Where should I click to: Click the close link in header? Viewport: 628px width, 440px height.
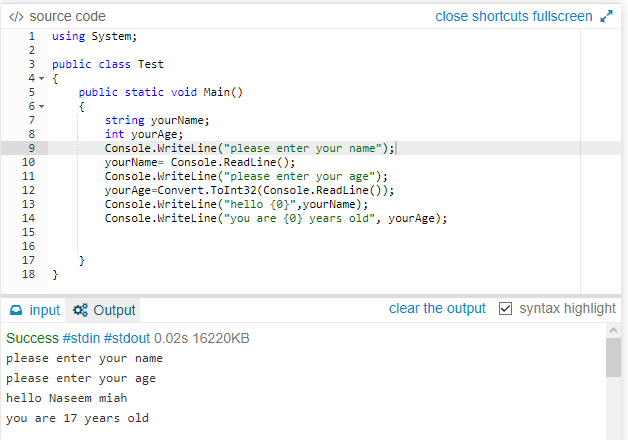[x=451, y=16]
